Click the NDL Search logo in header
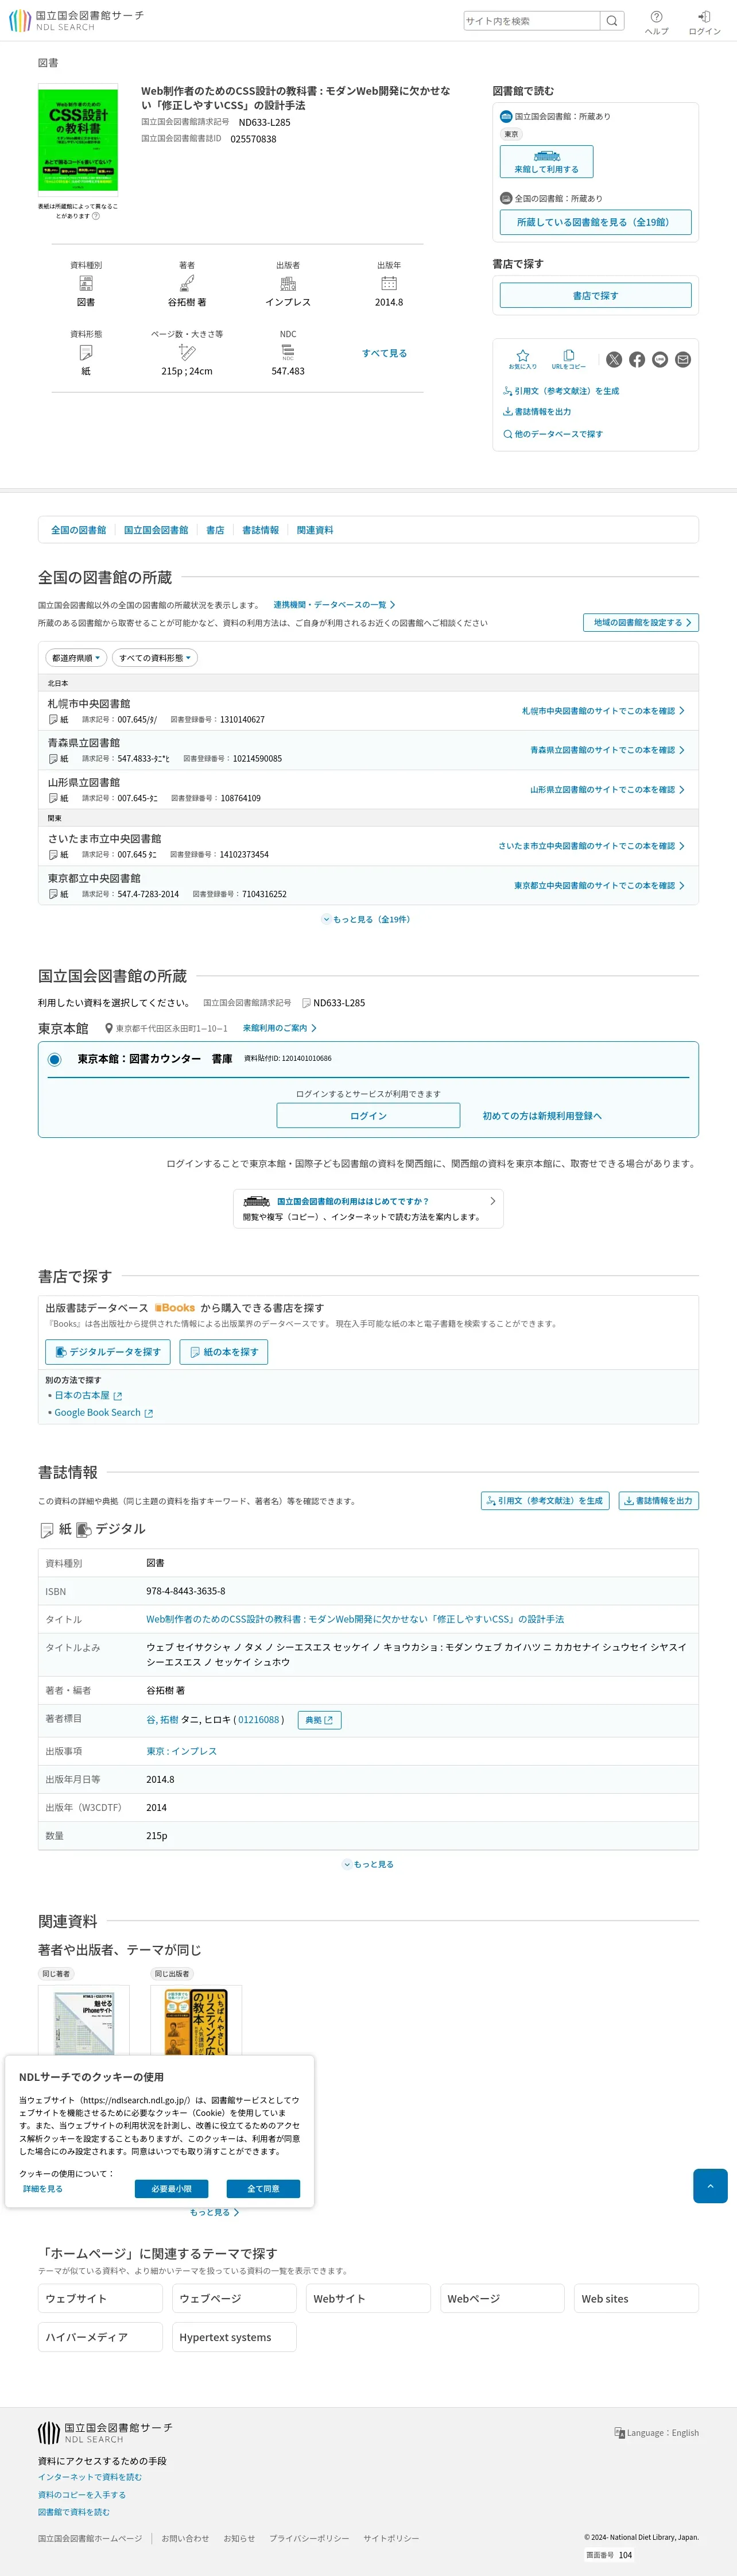The width and height of the screenshot is (737, 2576). tap(76, 20)
